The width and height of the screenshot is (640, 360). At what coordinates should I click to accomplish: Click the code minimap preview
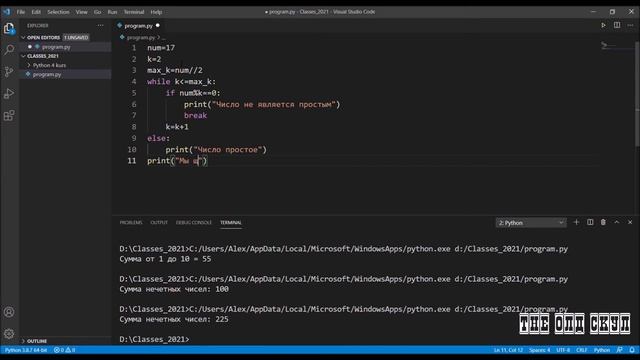click(616, 46)
